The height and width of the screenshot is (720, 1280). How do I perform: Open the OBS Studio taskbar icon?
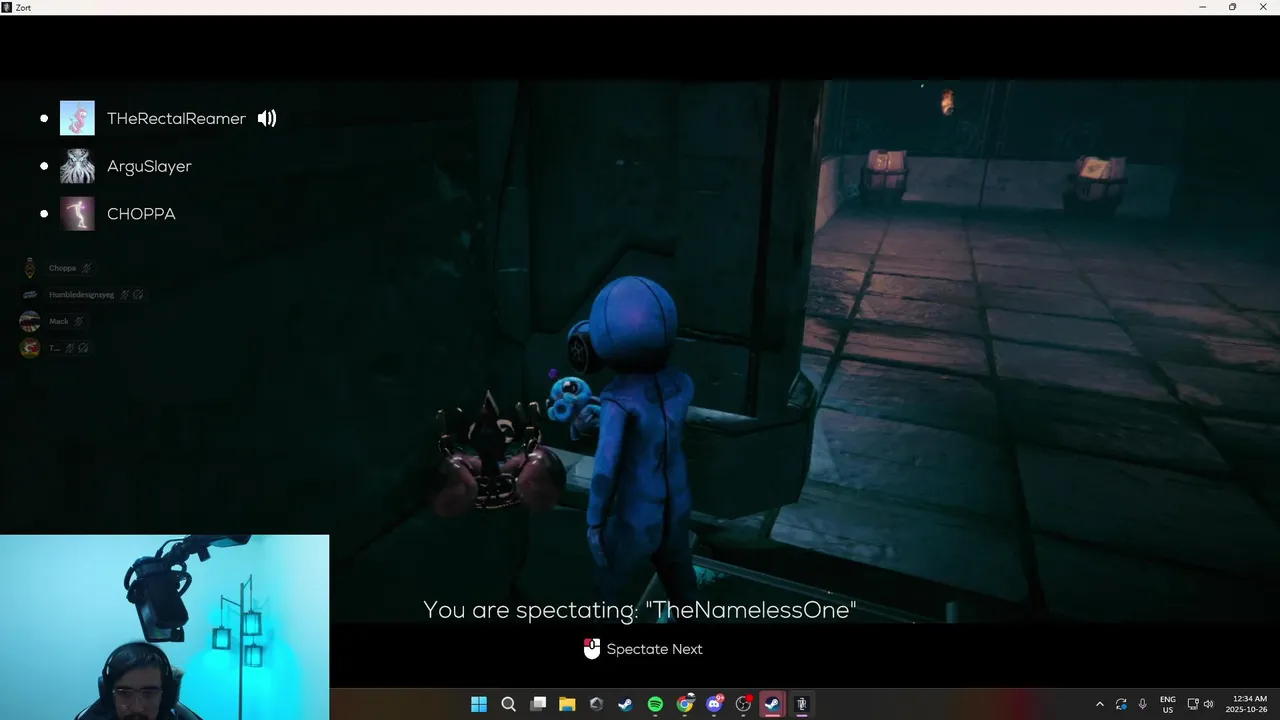(x=743, y=704)
